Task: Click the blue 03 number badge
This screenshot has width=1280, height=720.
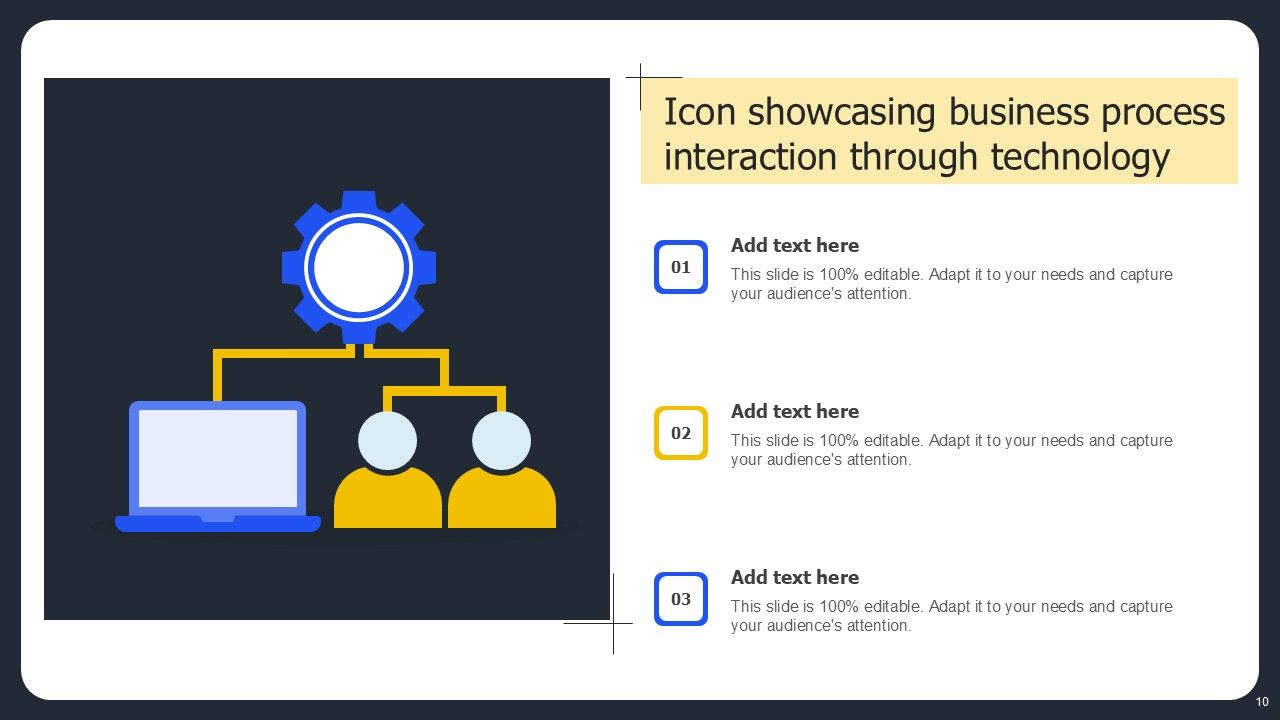Action: [x=681, y=599]
